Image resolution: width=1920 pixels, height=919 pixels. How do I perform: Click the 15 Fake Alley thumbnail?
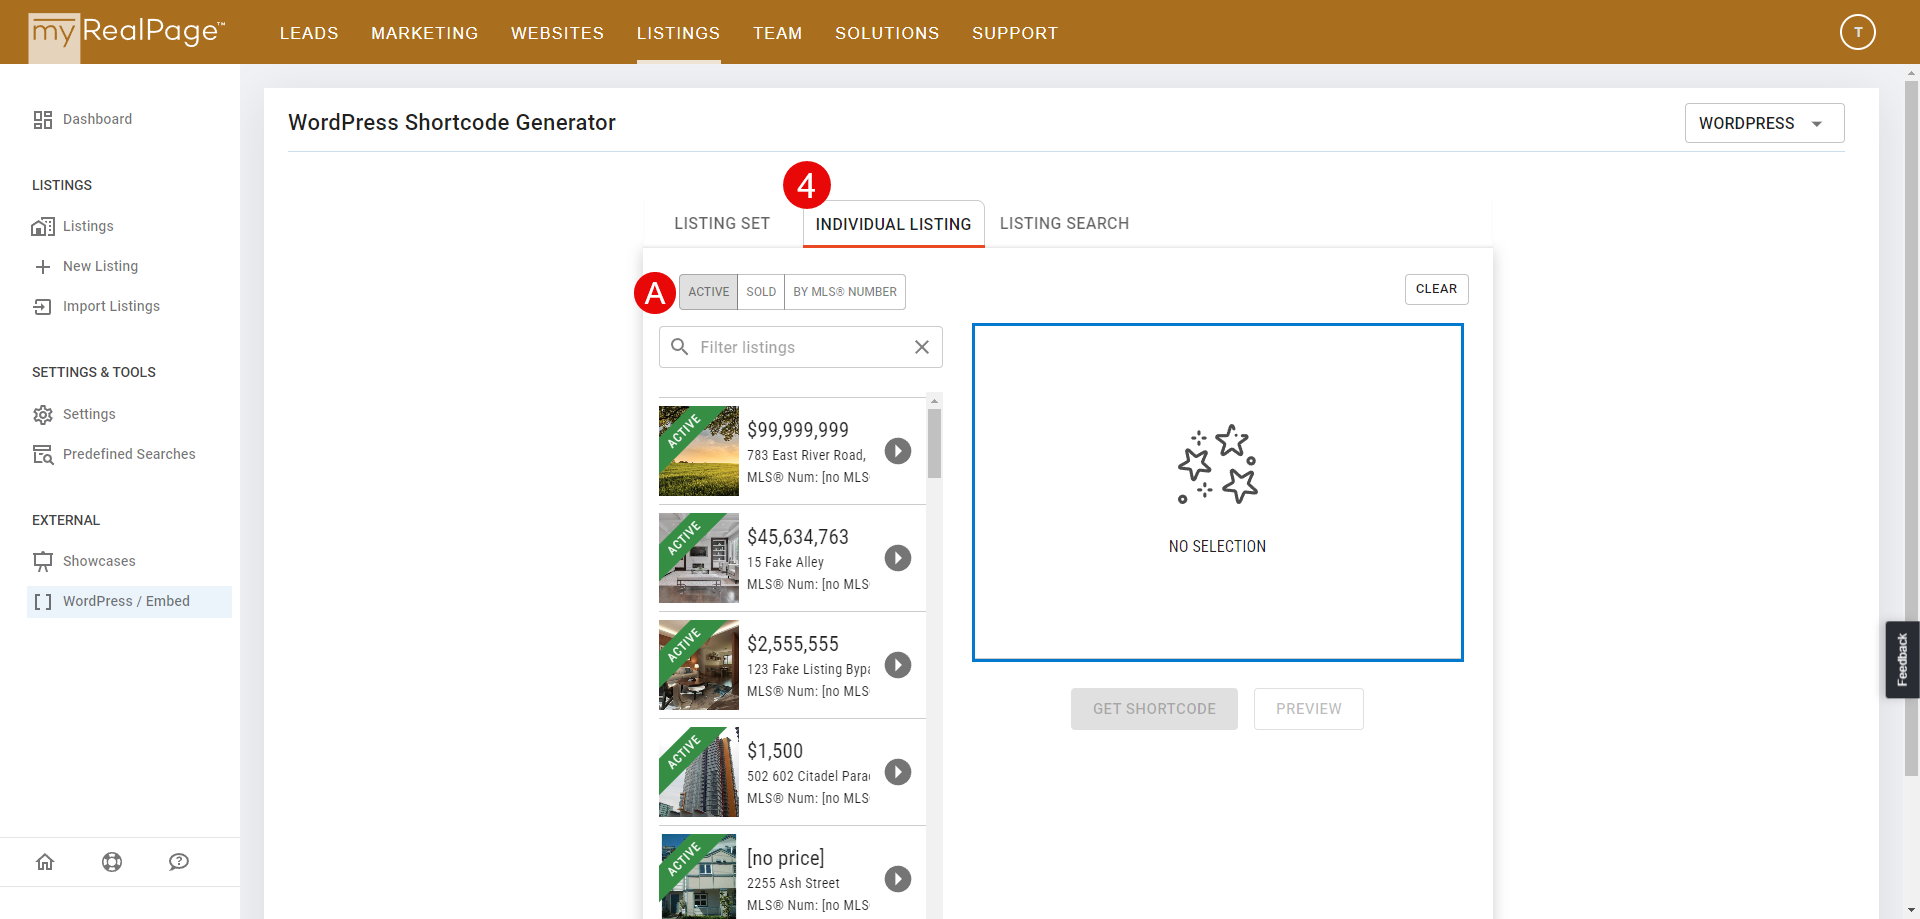699,558
